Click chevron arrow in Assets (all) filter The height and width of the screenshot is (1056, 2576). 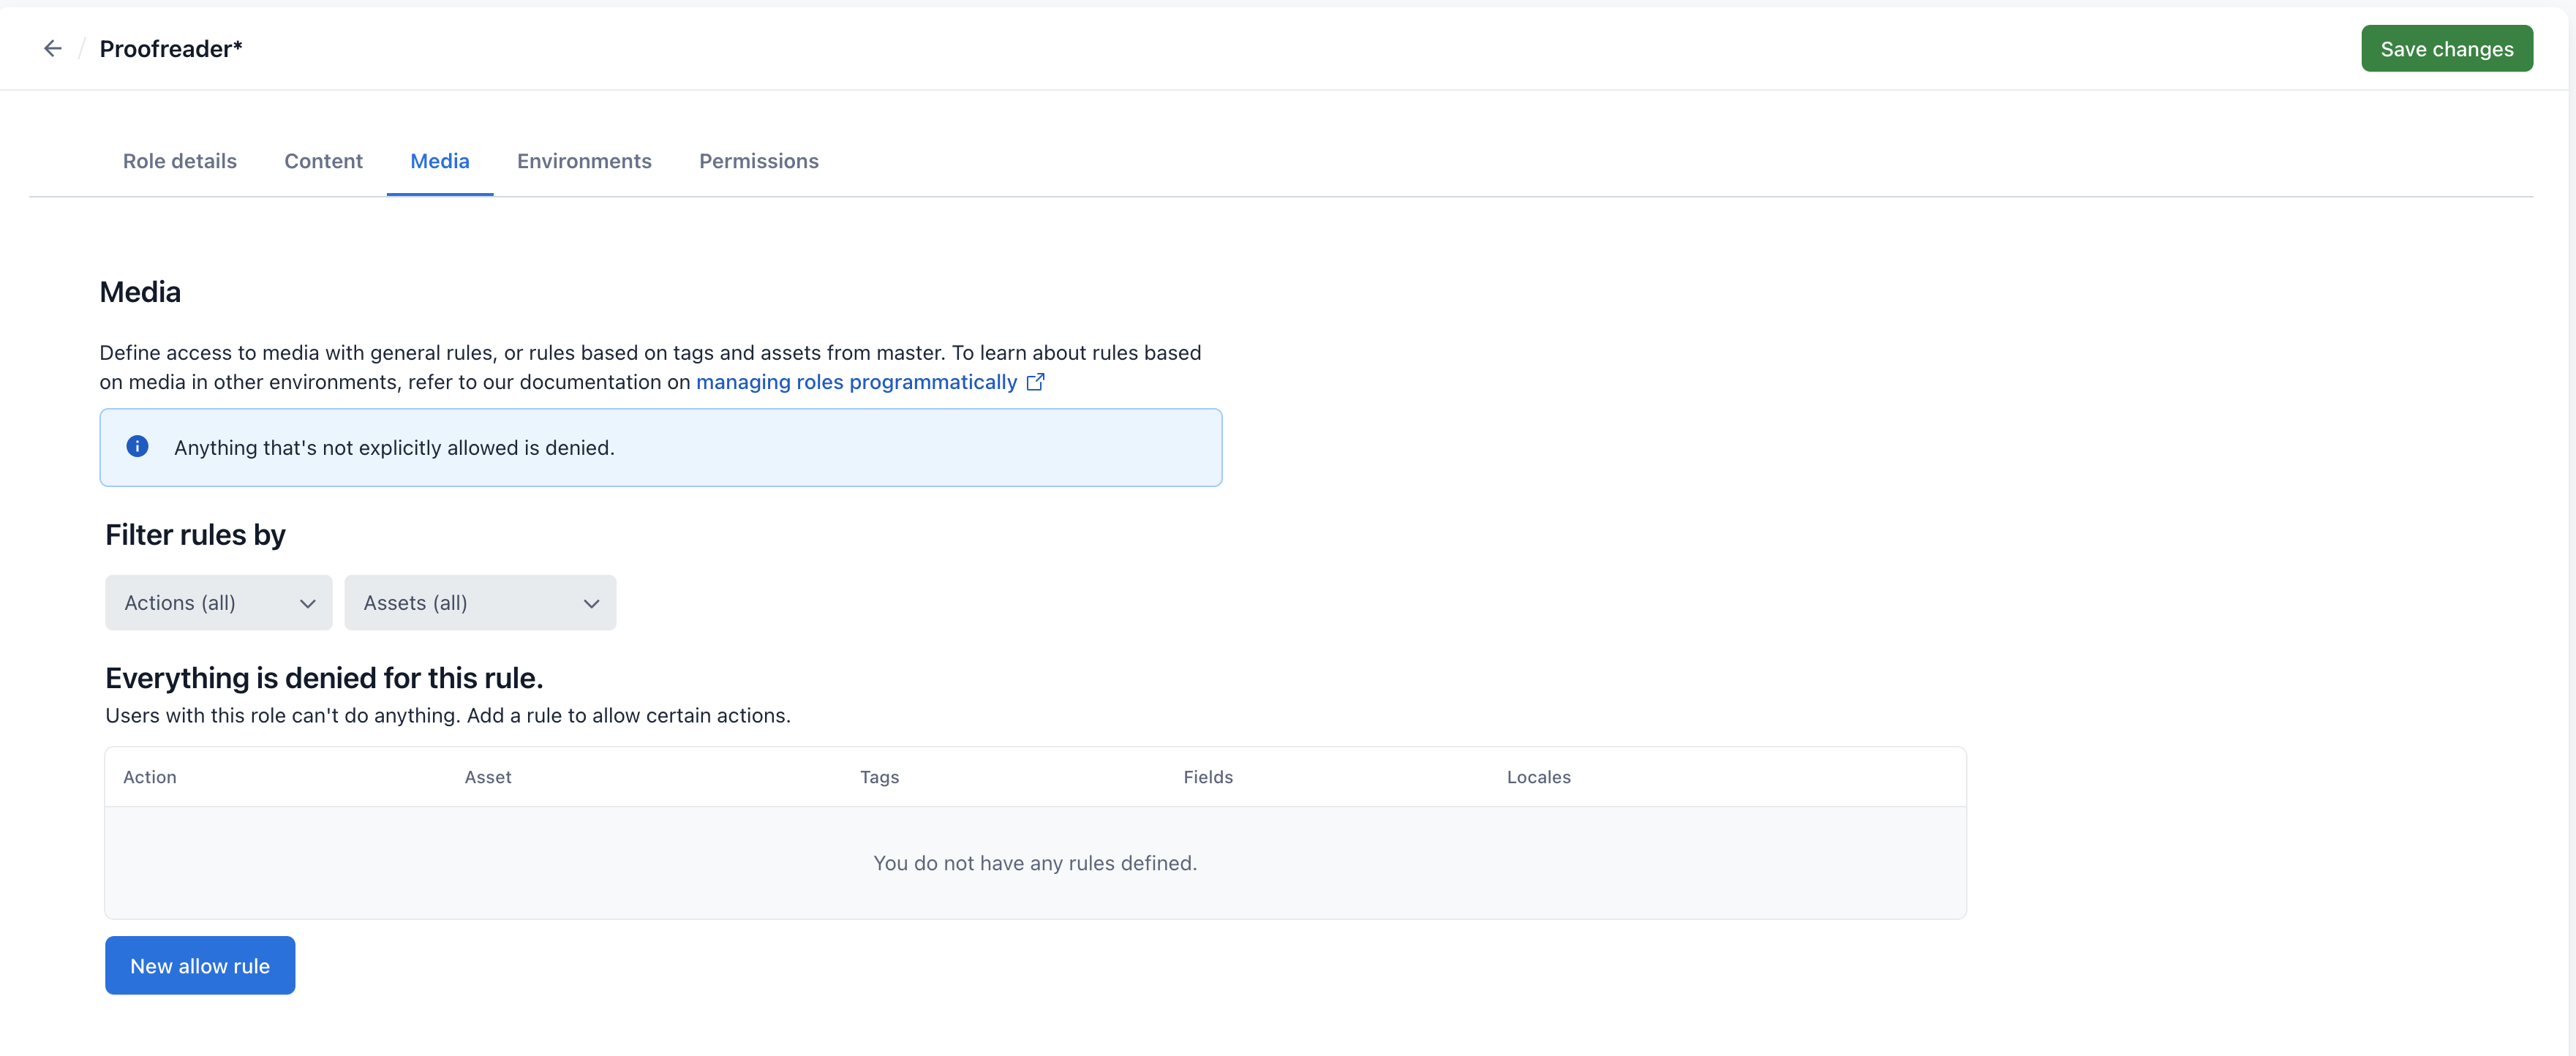591,603
